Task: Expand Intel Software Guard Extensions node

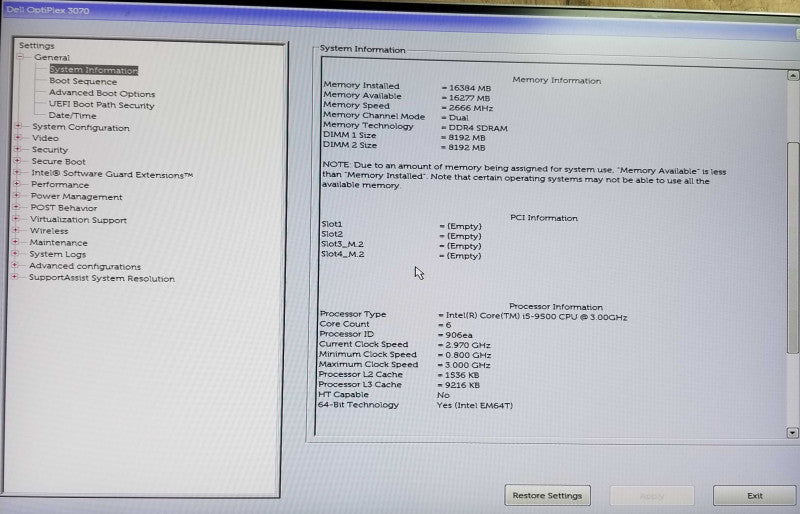Action: coord(17,172)
